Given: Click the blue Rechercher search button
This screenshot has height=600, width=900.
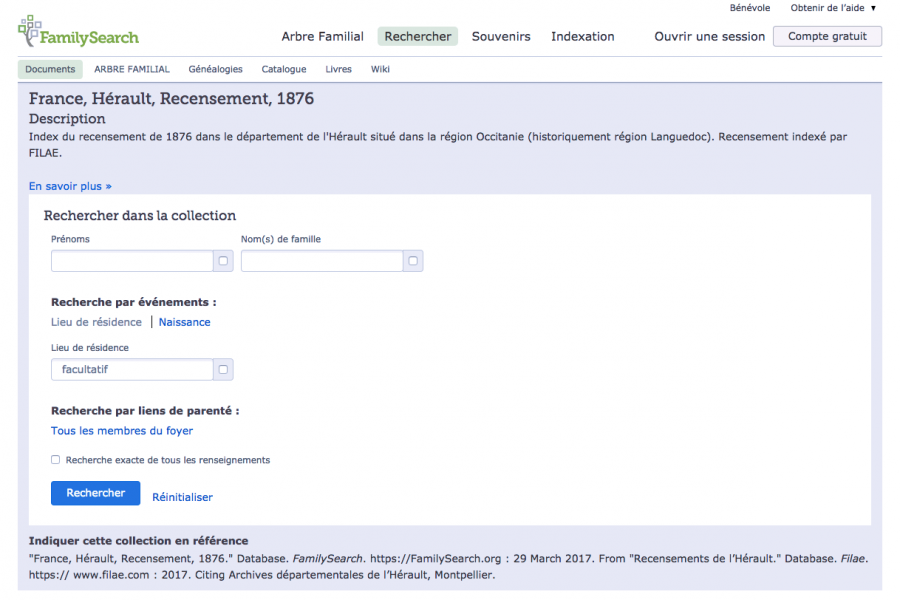Looking at the screenshot, I should pos(95,493).
